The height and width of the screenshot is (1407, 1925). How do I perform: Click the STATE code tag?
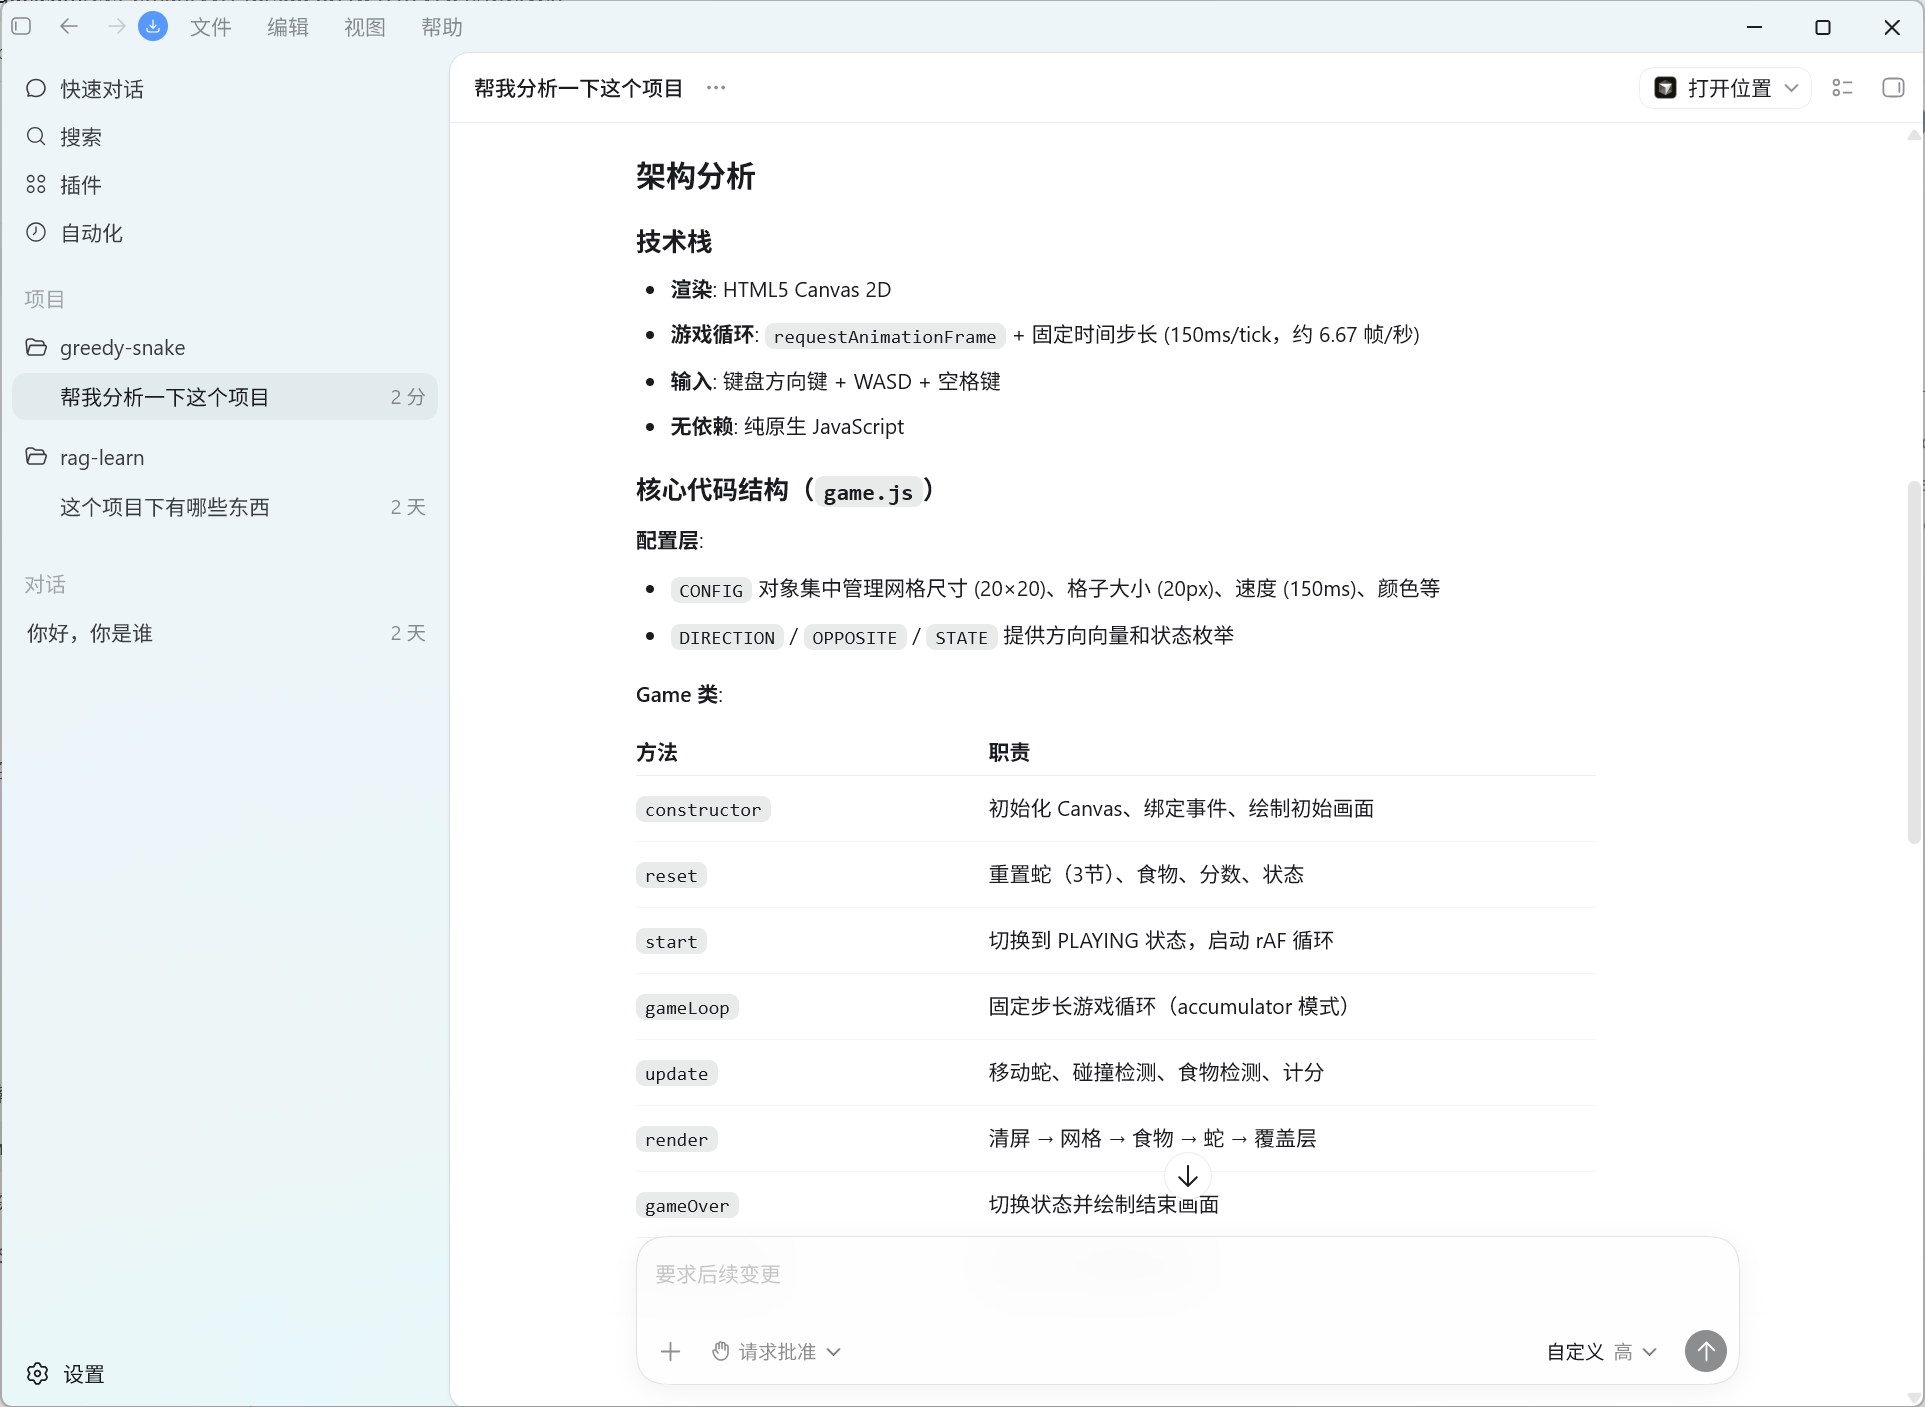(962, 637)
